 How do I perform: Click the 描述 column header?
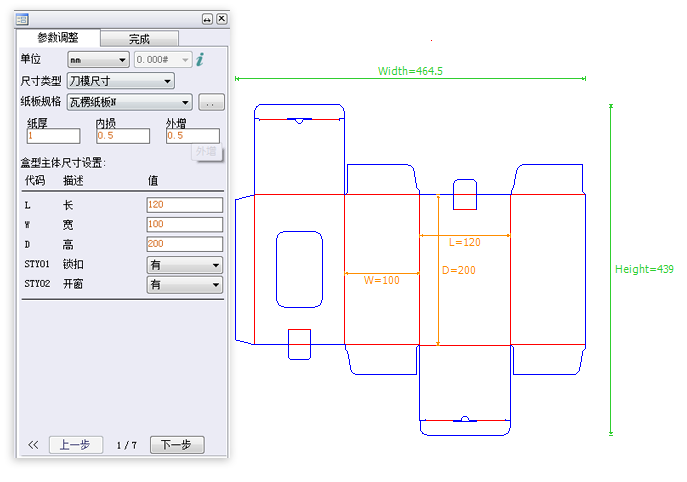[x=73, y=180]
